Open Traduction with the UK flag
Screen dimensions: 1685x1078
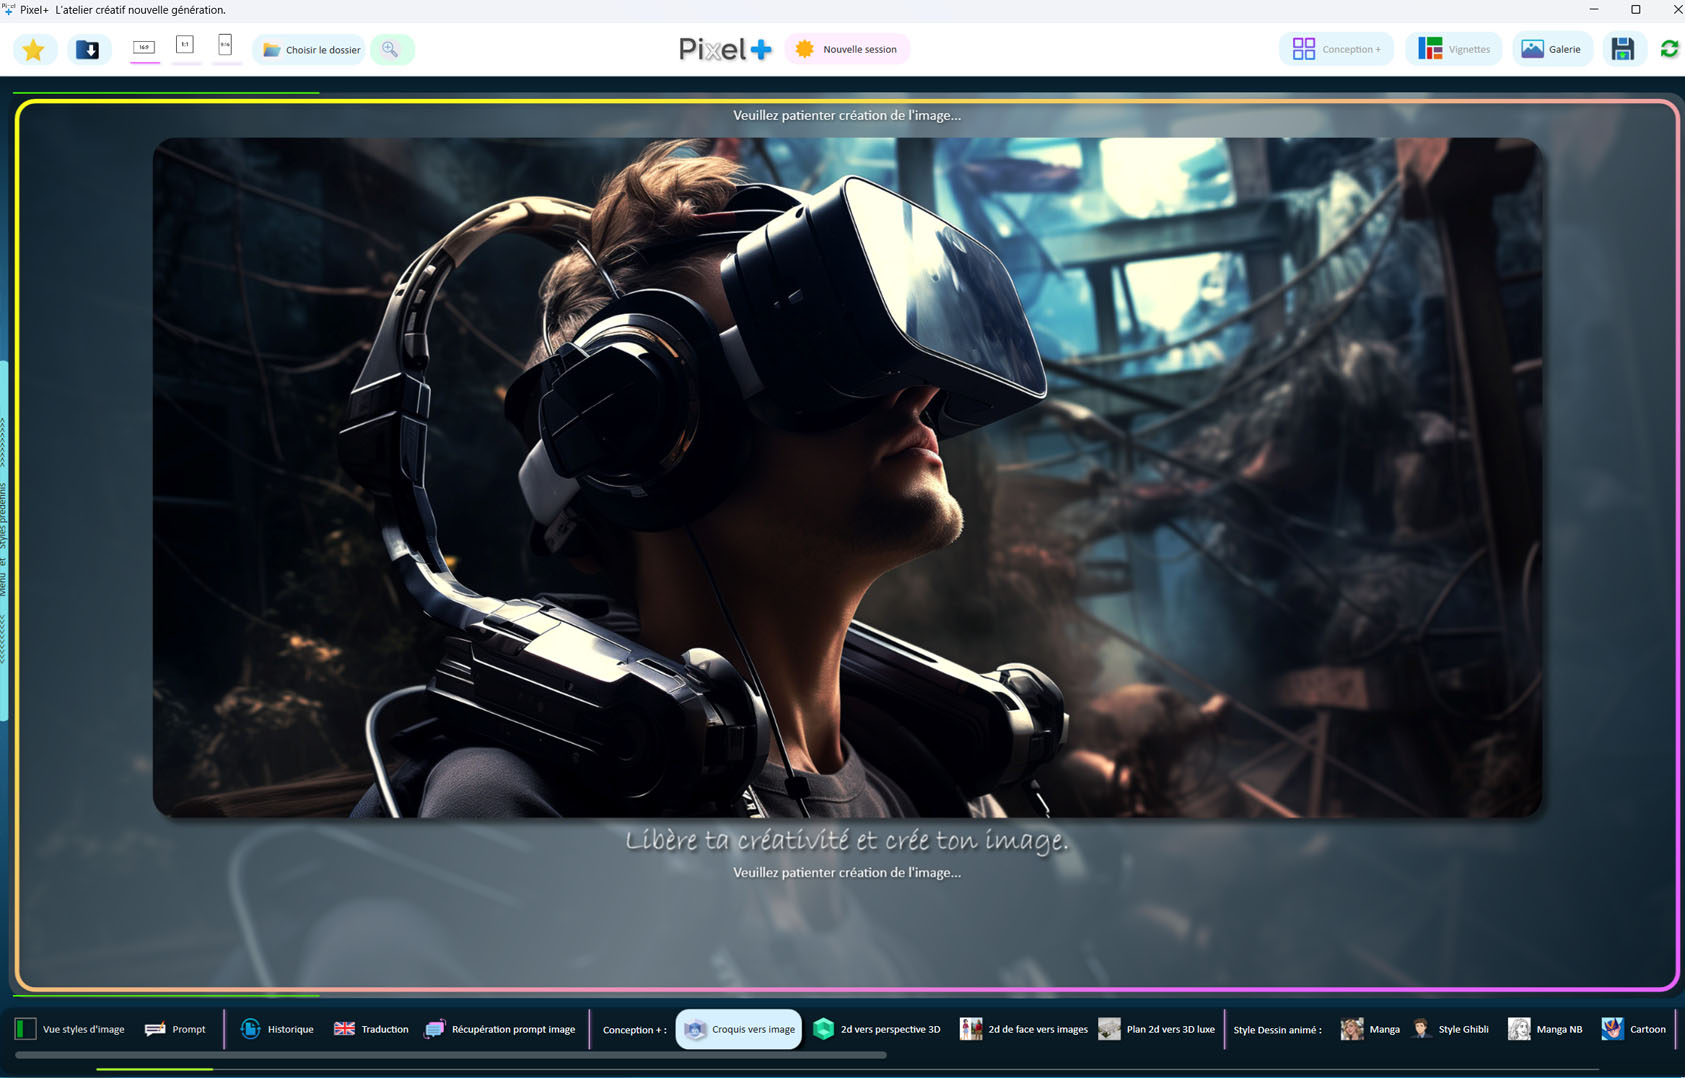pos(371,1029)
